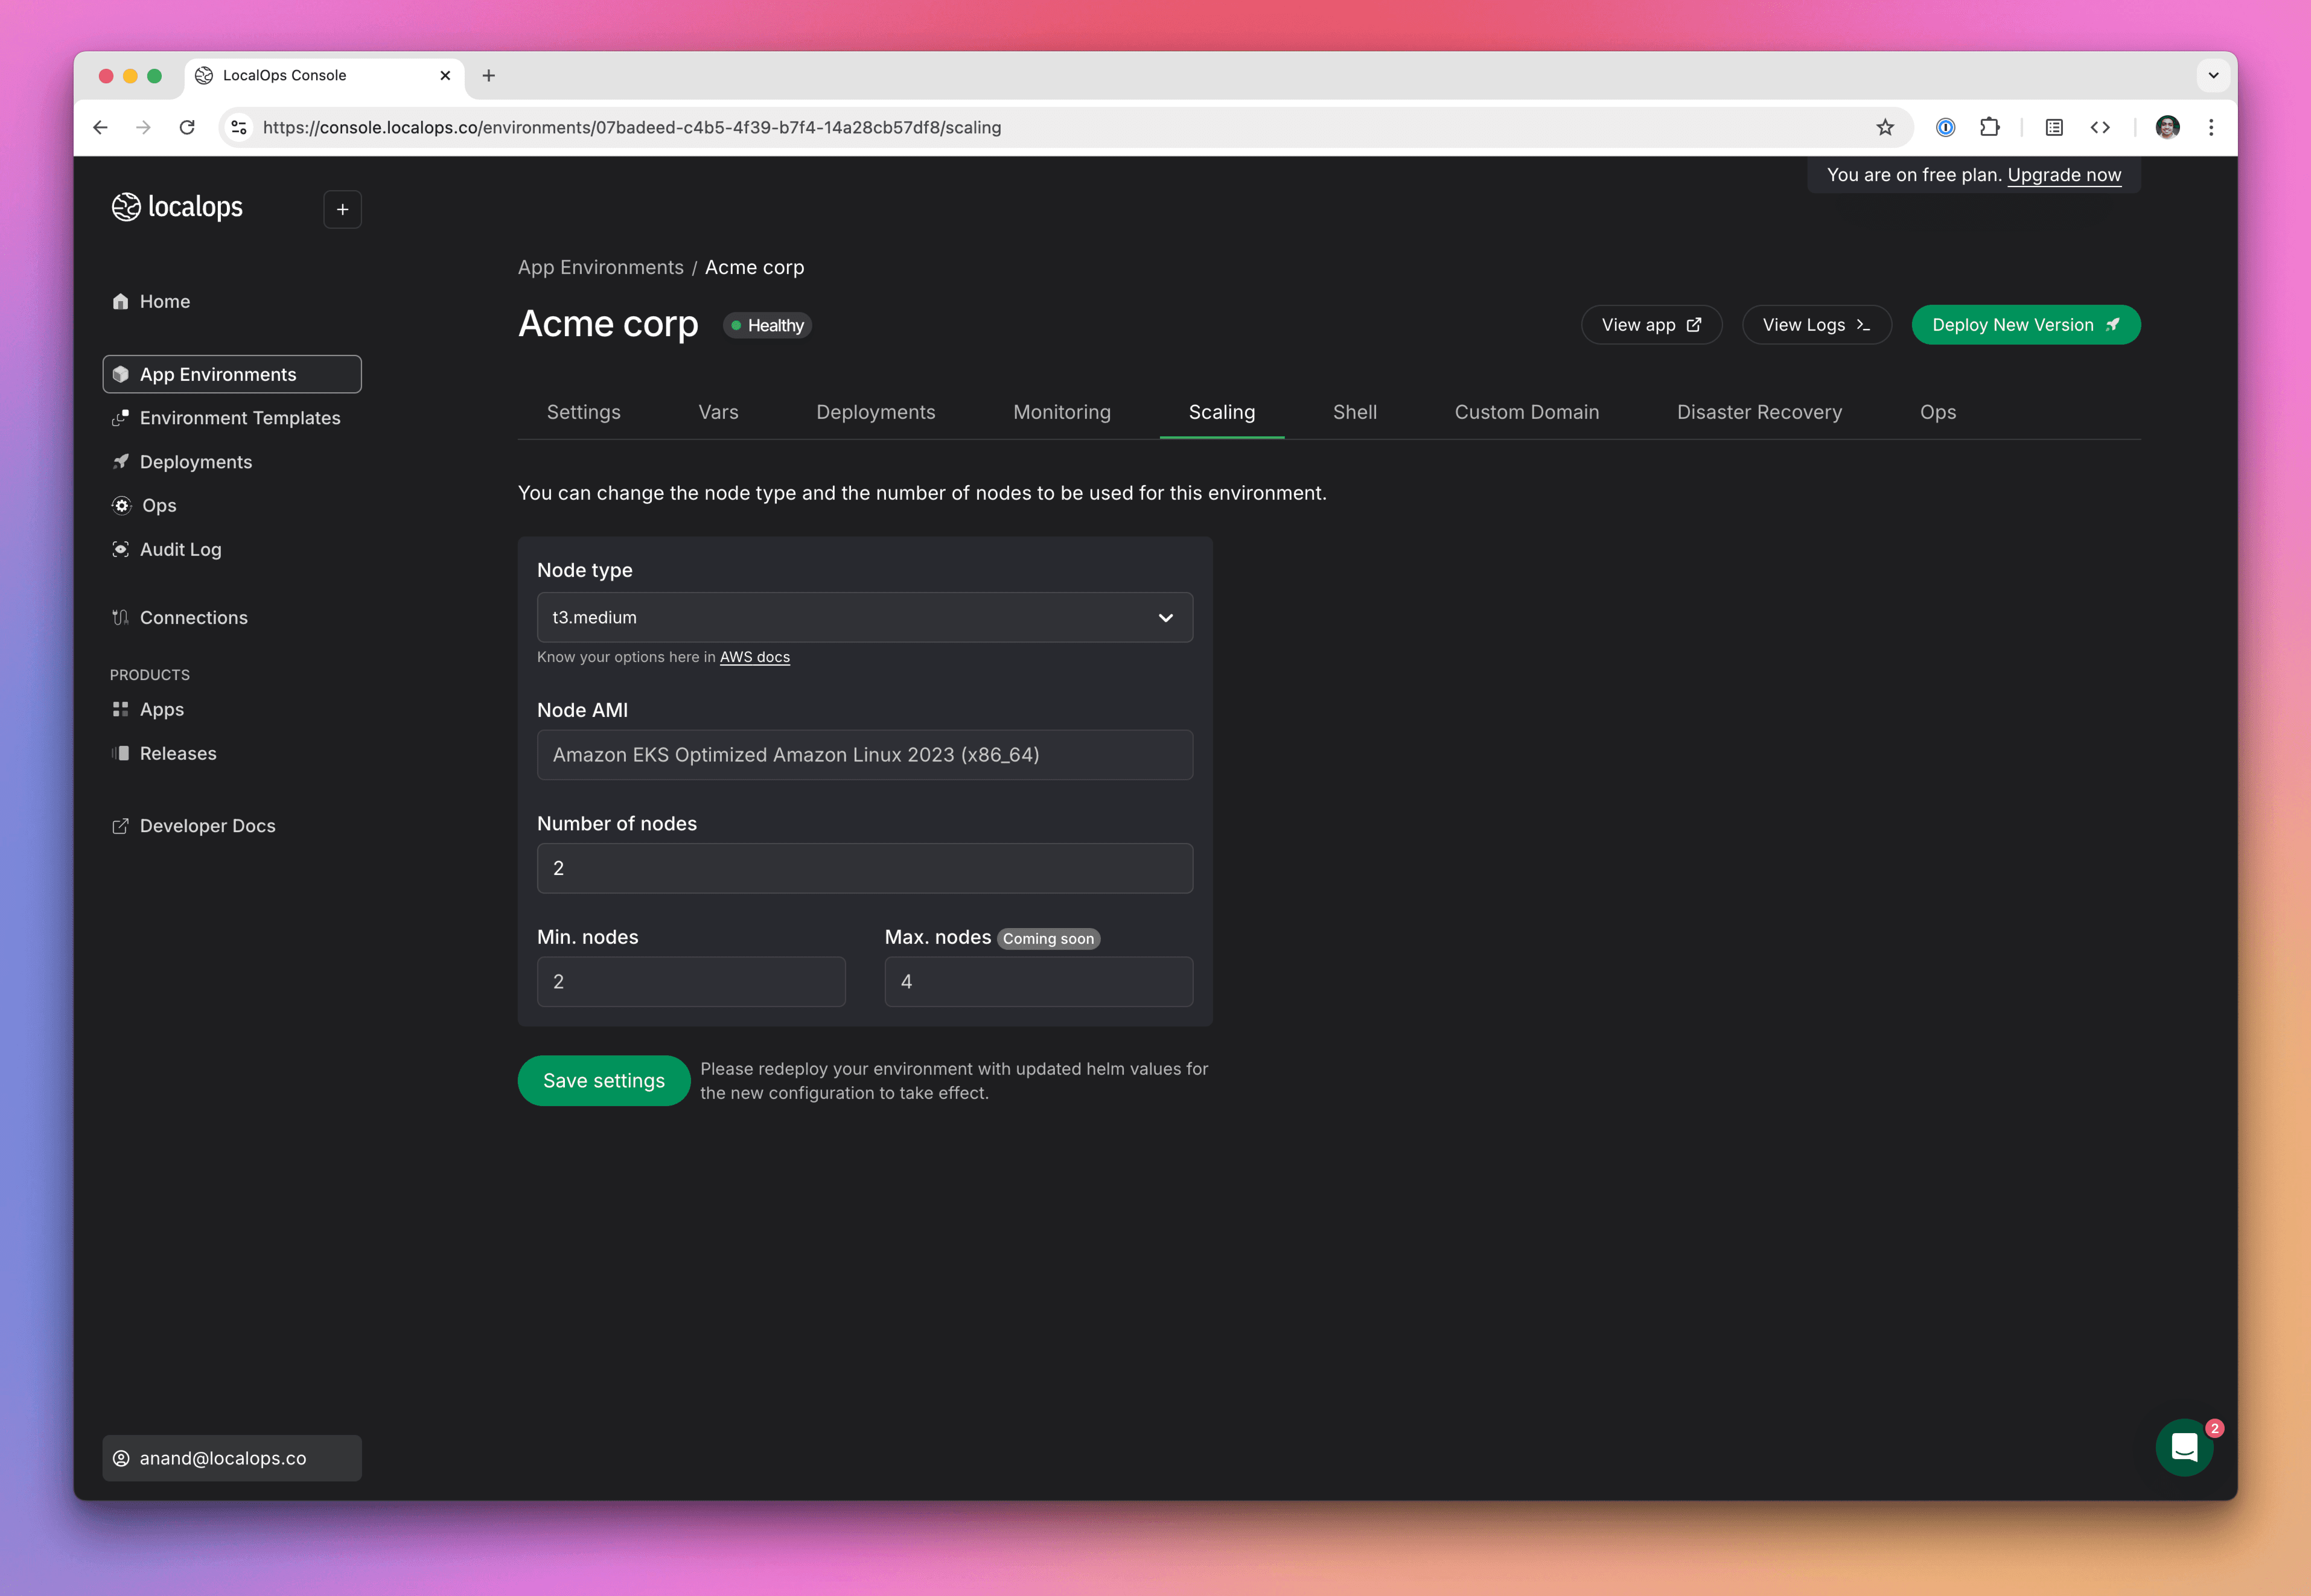This screenshot has width=2311, height=1596.
Task: Click the plus icon next to localops logo
Action: click(x=342, y=209)
